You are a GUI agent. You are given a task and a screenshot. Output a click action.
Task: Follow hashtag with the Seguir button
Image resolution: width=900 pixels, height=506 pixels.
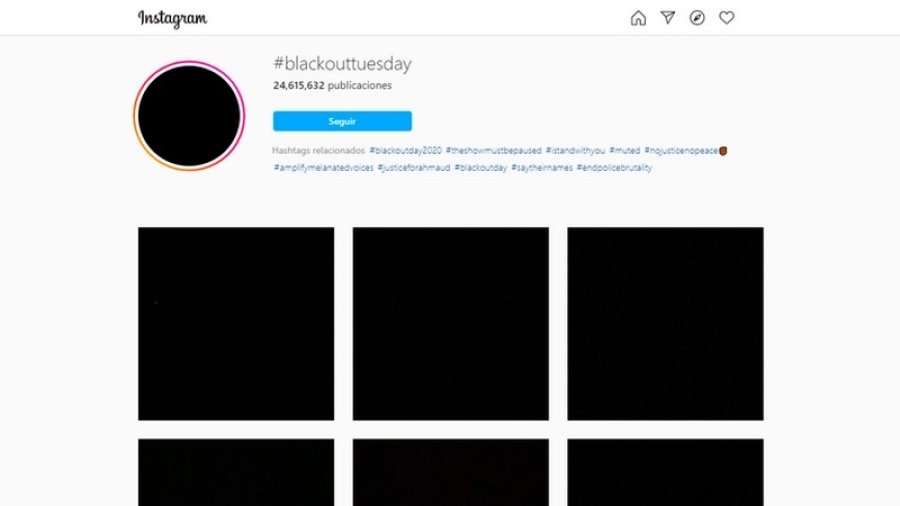[x=342, y=121]
